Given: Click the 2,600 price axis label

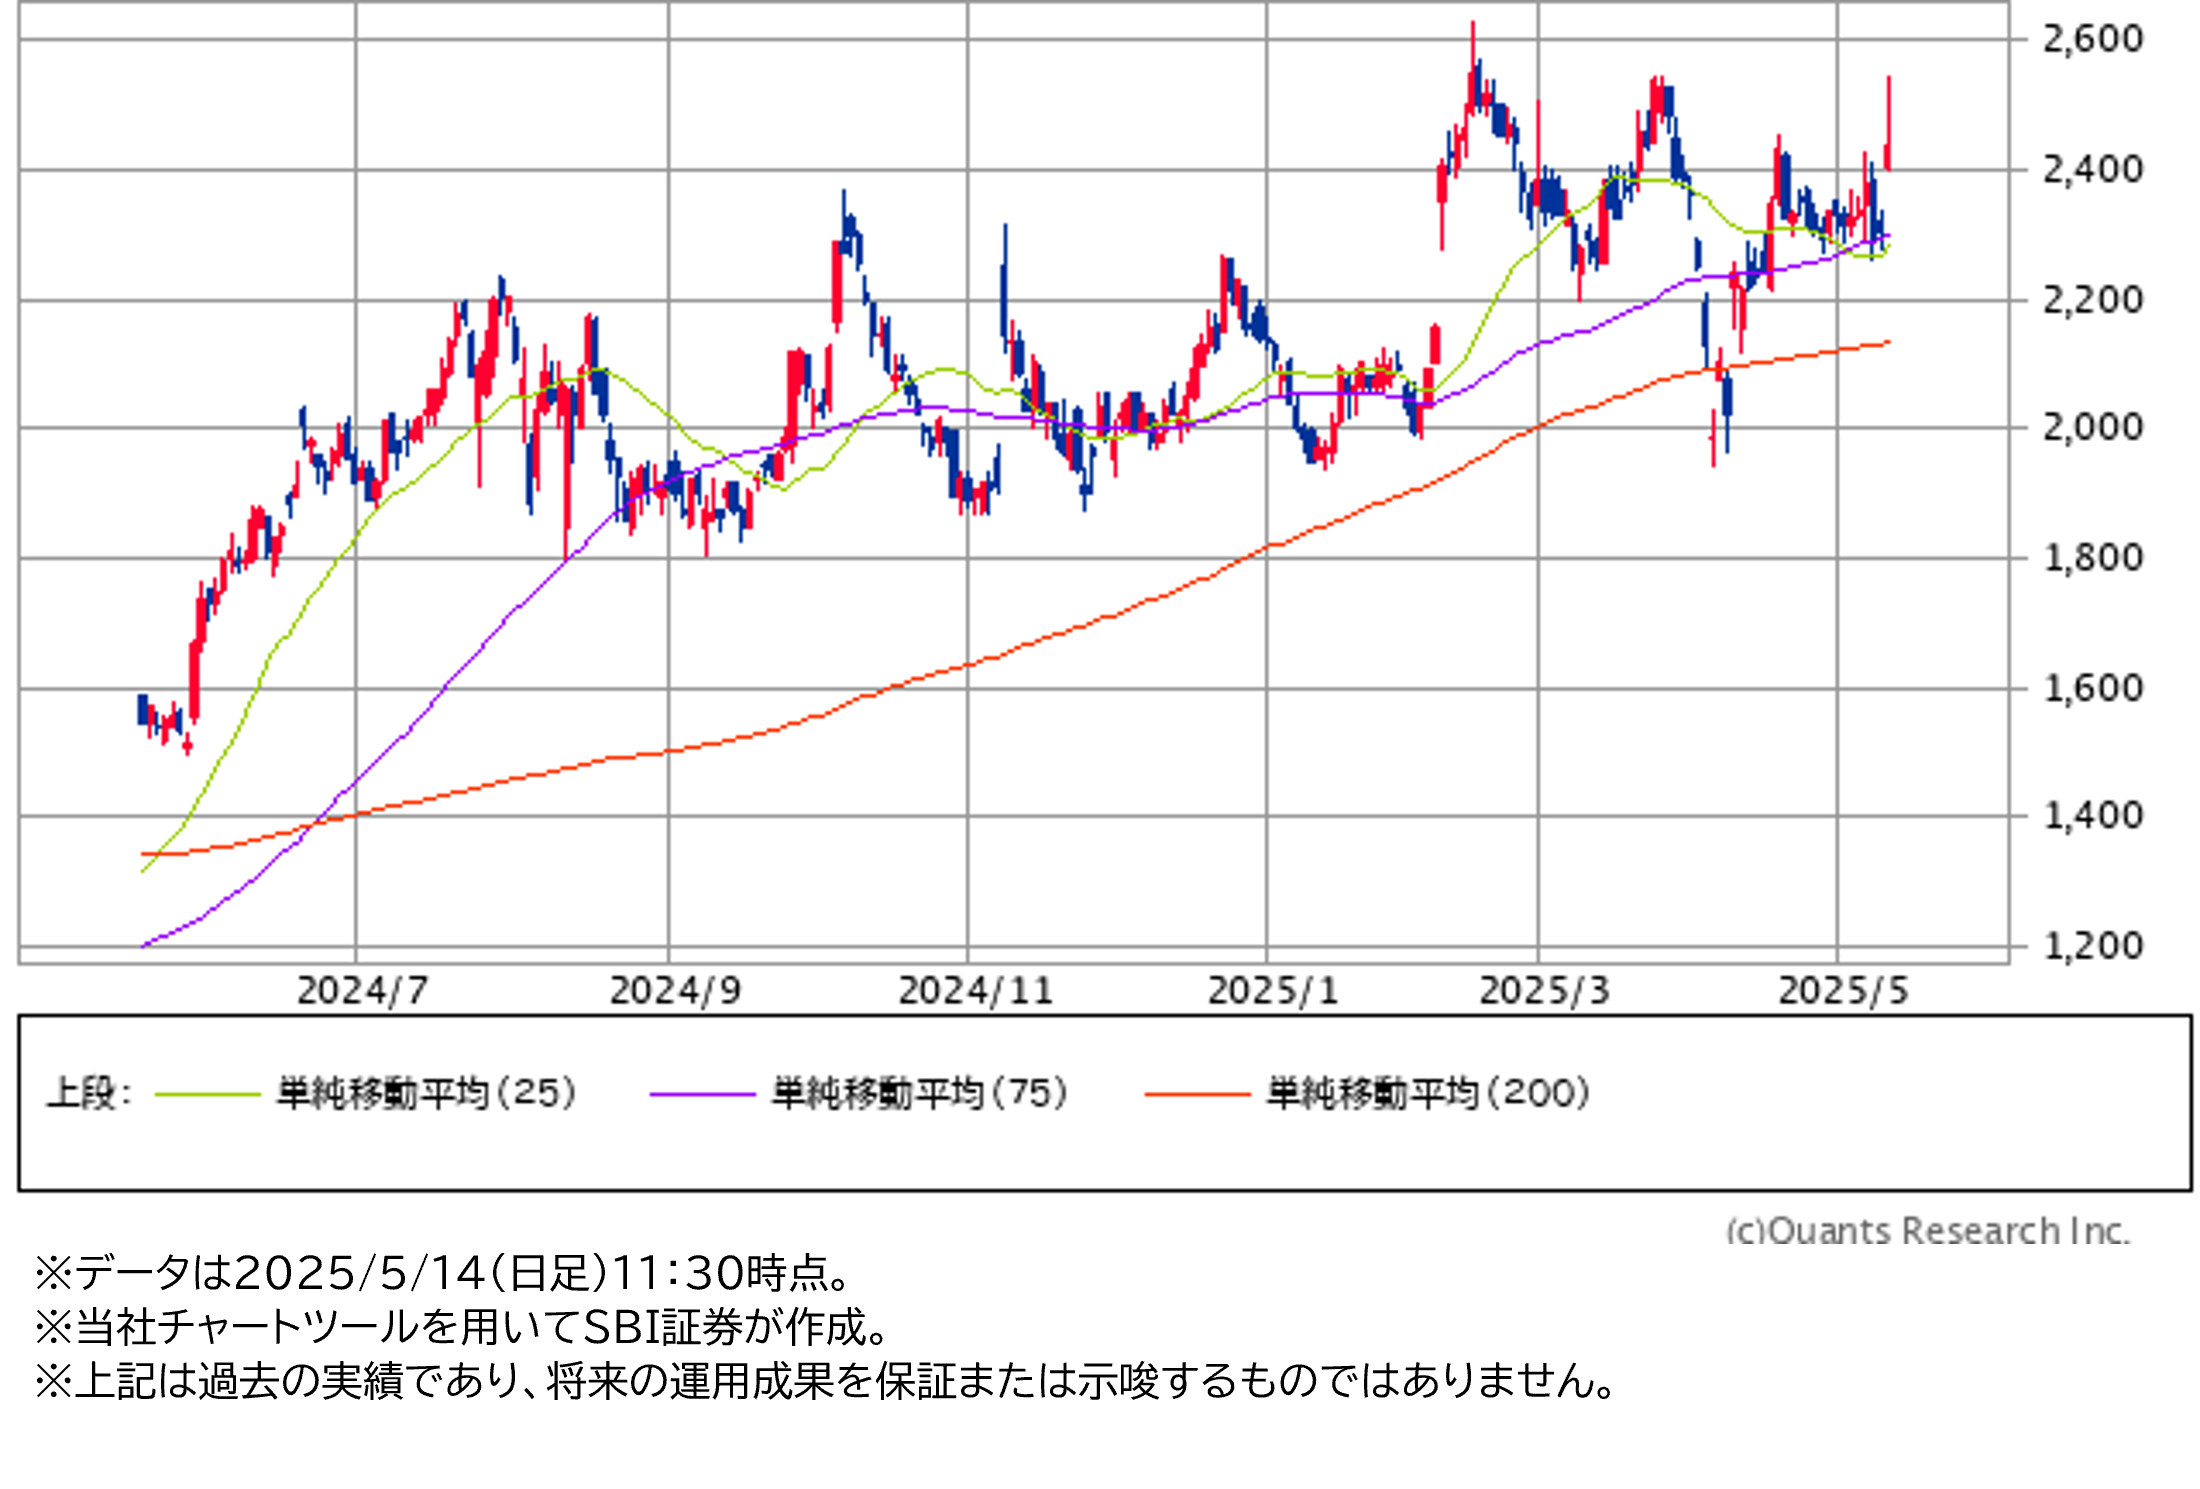Looking at the screenshot, I should (x=2092, y=39).
